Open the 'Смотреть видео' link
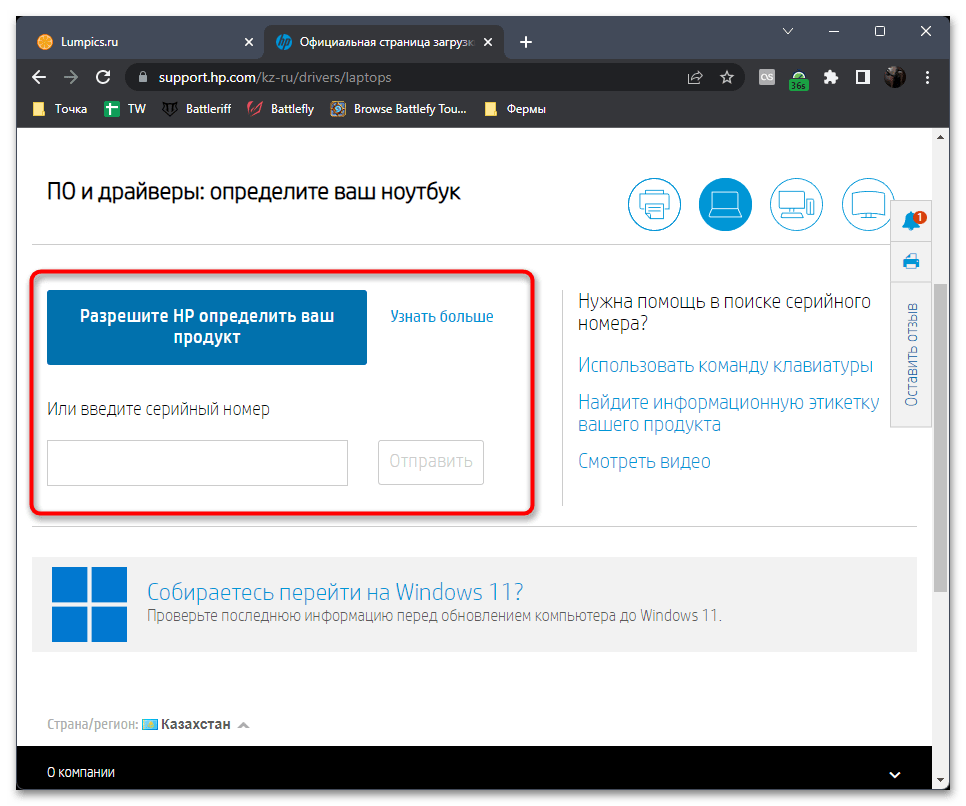 644,462
